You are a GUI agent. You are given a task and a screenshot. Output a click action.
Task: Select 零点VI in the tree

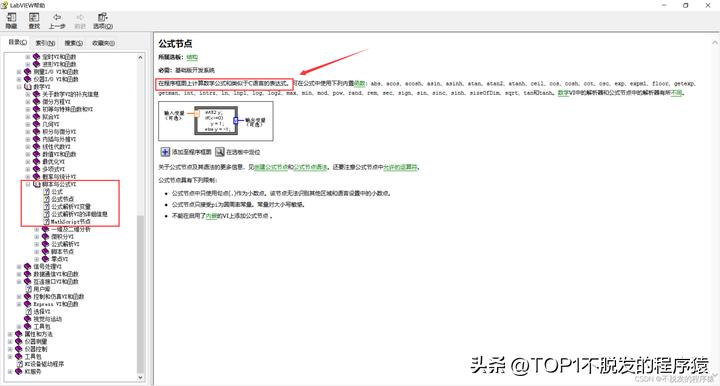tap(60, 259)
